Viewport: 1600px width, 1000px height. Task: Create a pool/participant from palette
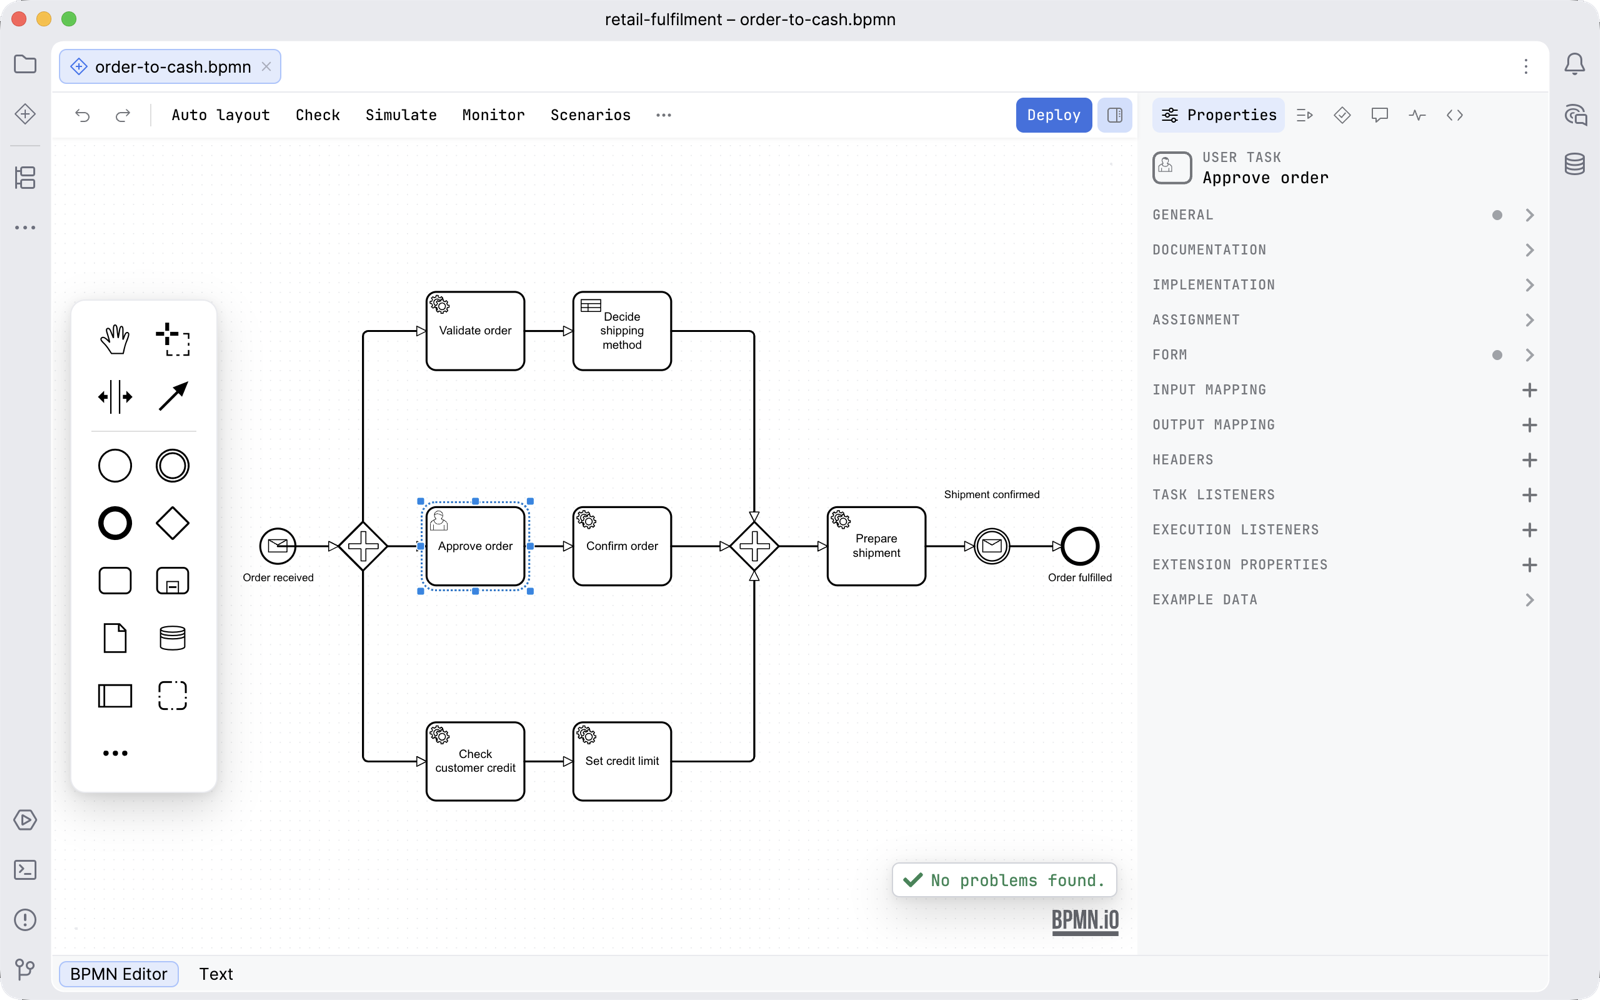115,696
